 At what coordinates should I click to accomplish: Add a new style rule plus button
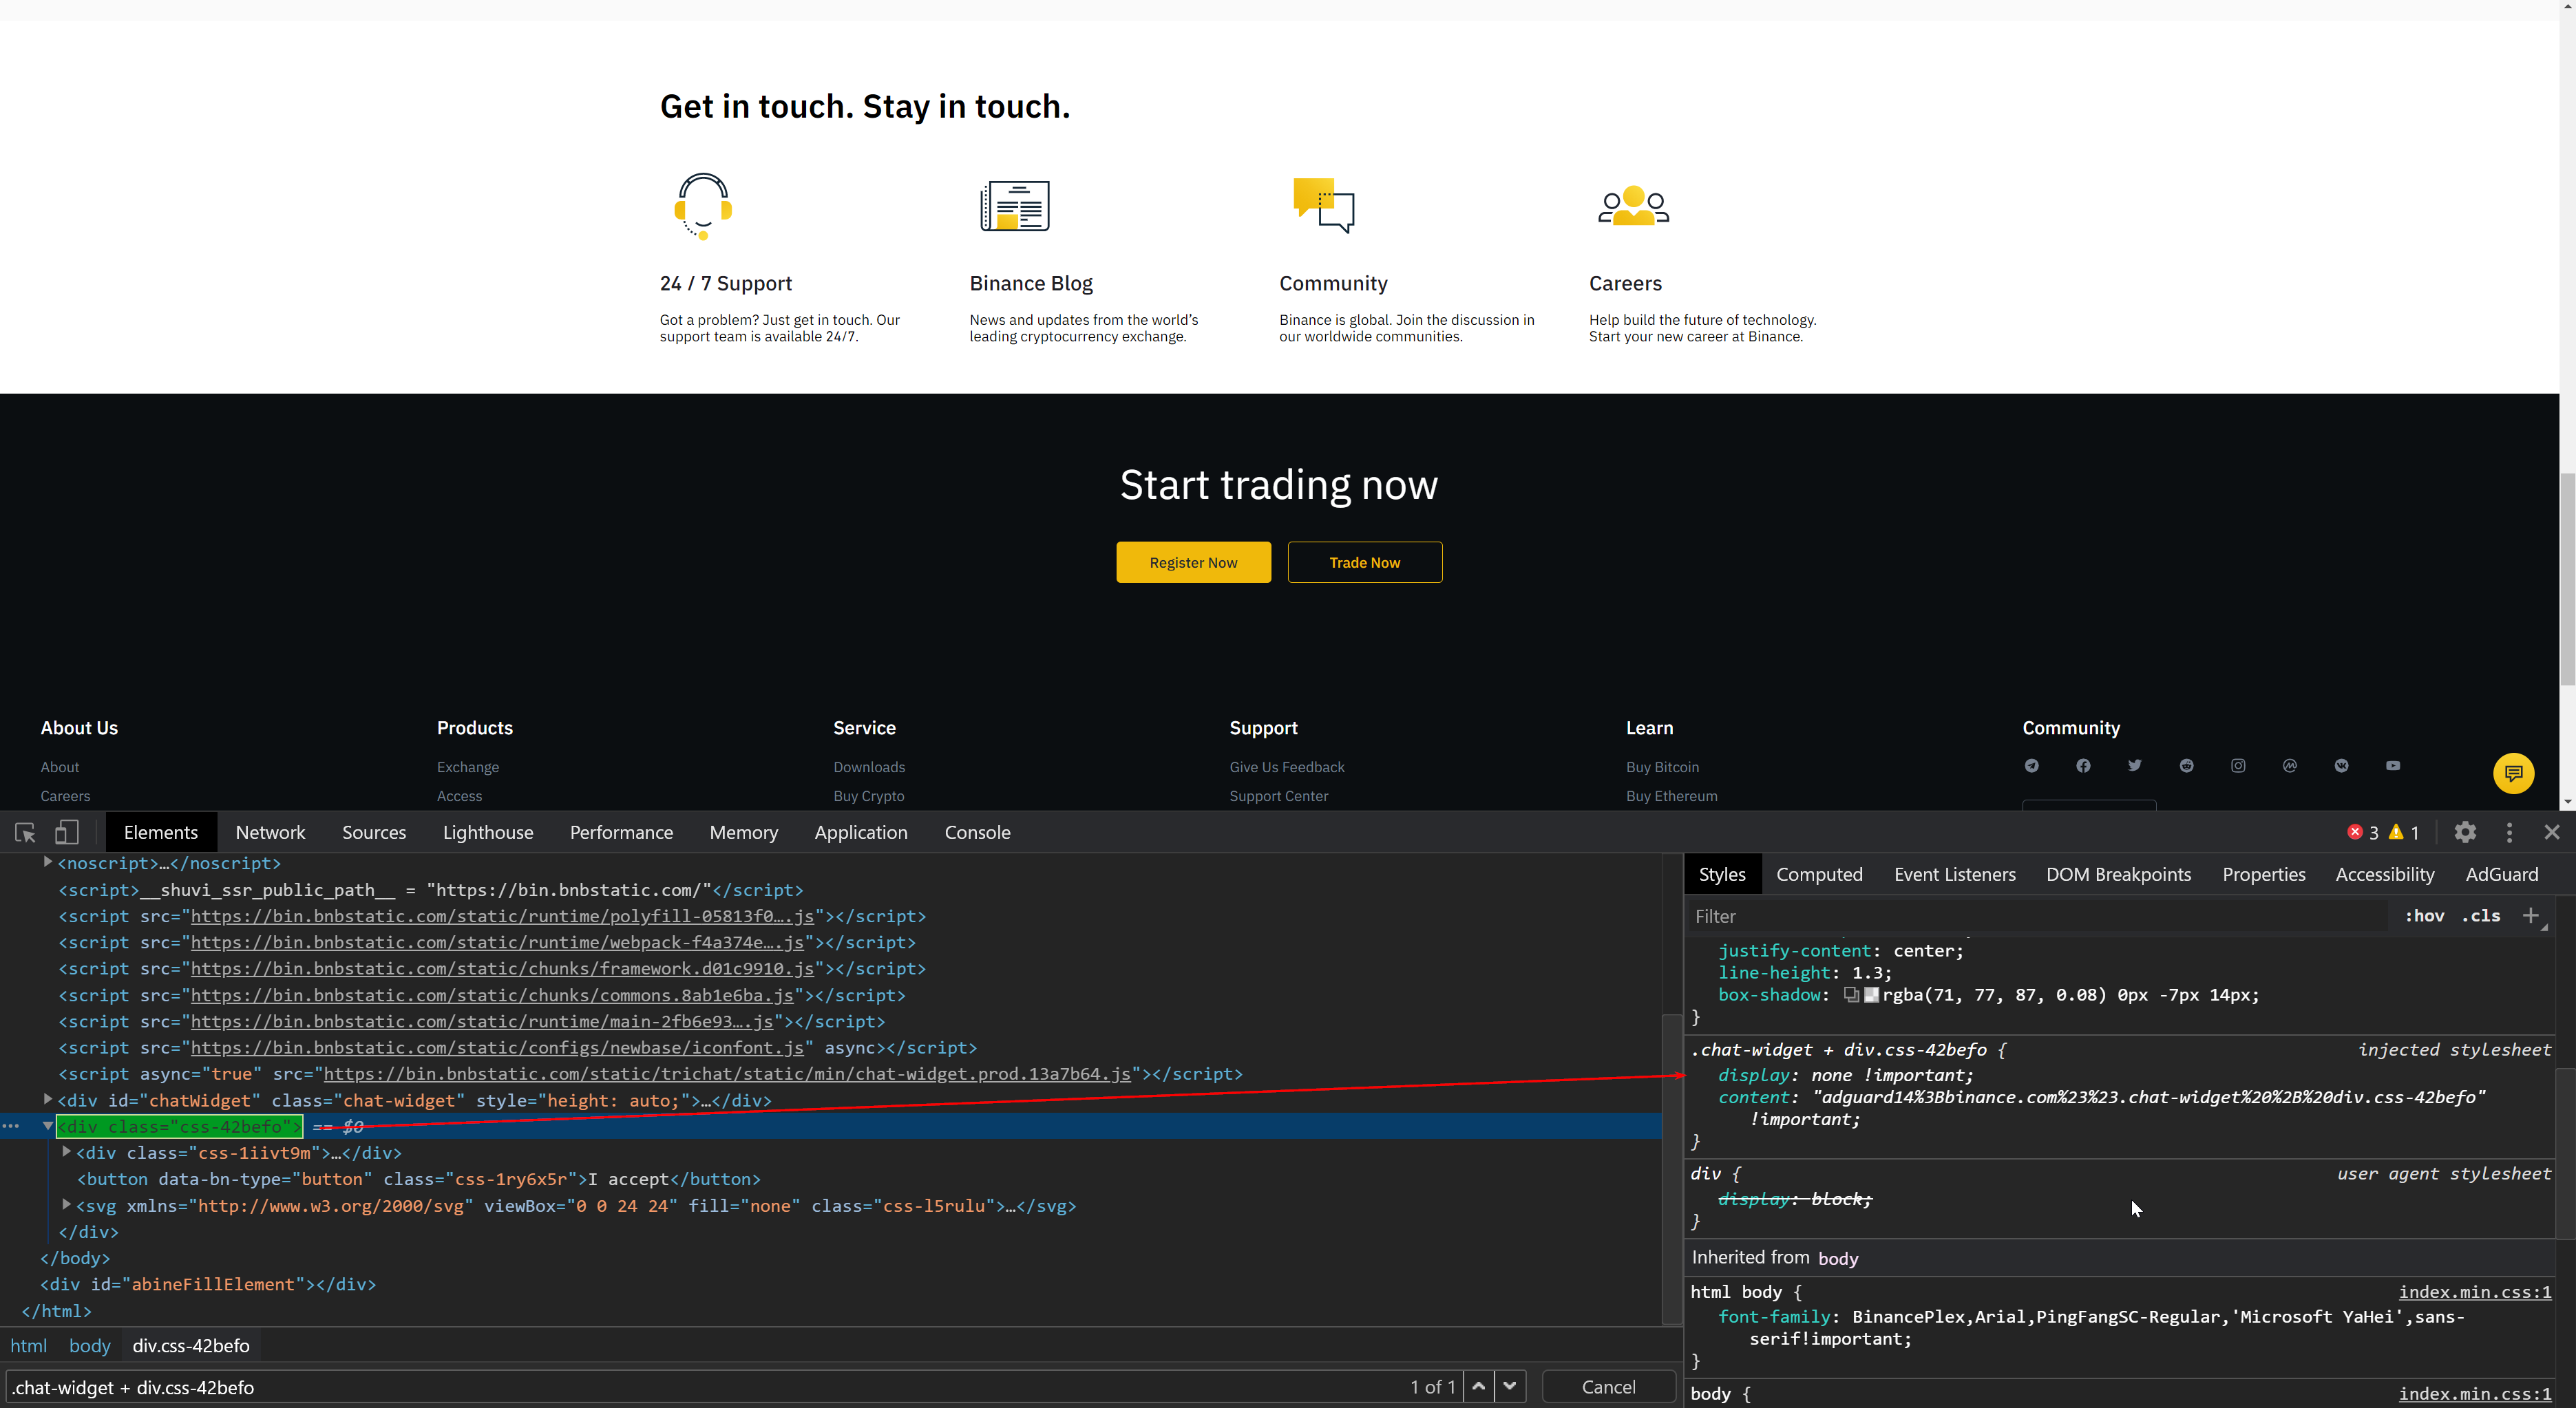(2531, 916)
